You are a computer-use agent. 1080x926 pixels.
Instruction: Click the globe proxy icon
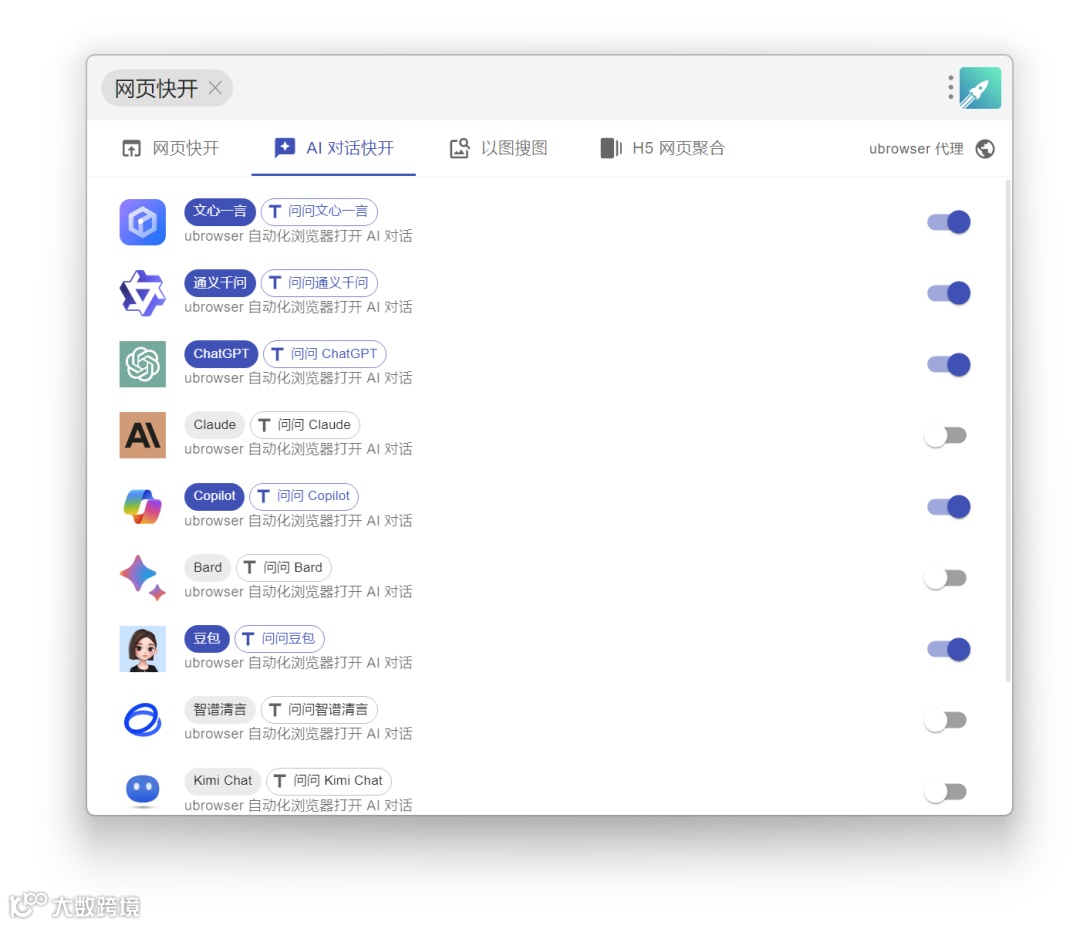click(x=985, y=149)
